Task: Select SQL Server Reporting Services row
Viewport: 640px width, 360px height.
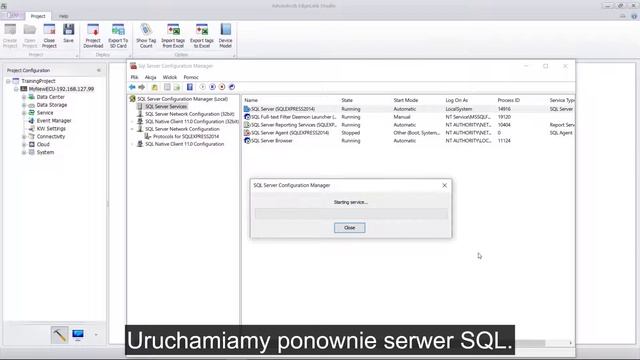Action: (x=408, y=125)
